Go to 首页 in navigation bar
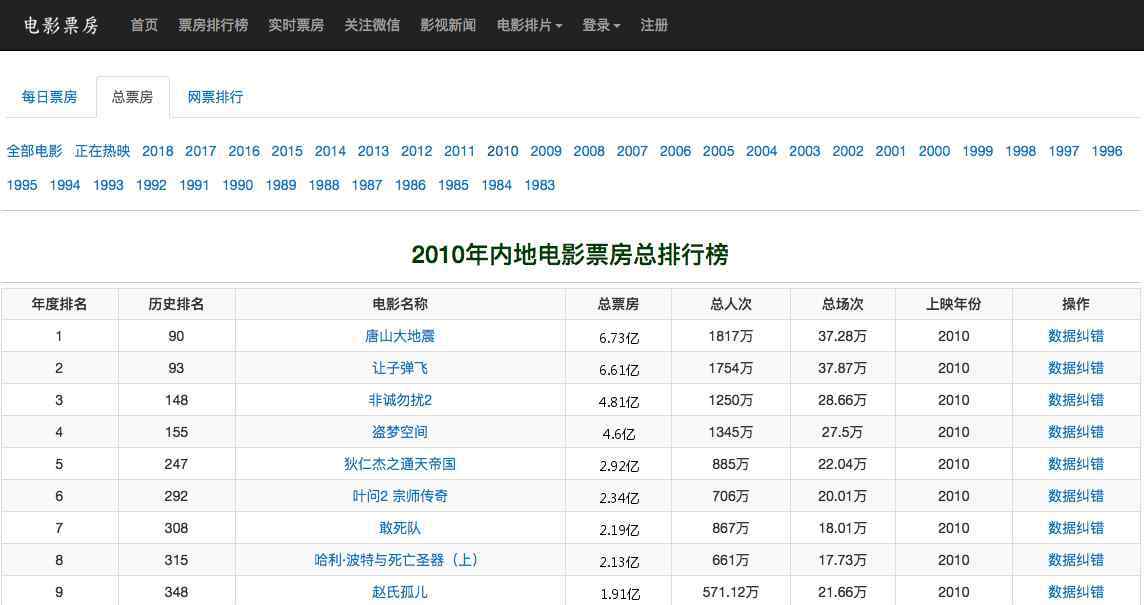Viewport: 1144px width, 605px height. [x=144, y=26]
